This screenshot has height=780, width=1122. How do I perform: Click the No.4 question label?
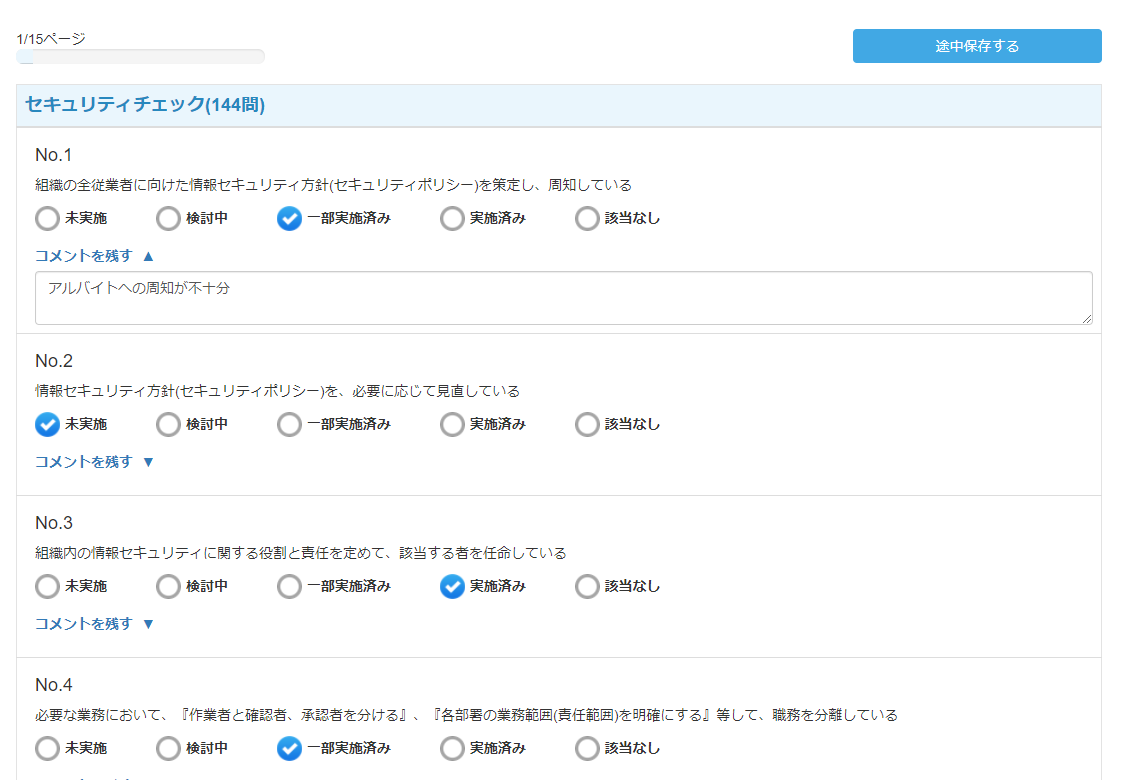[54, 684]
